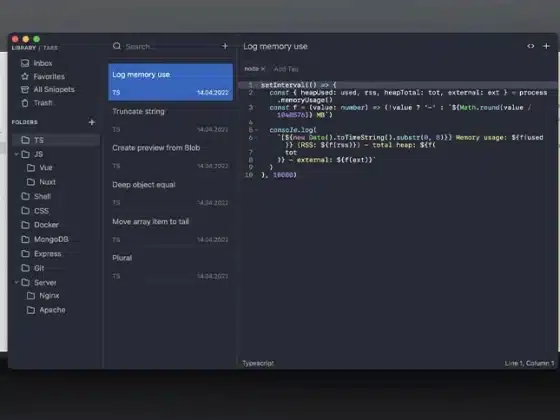Click the Line 1, Column 1 indicator

click(x=529, y=363)
